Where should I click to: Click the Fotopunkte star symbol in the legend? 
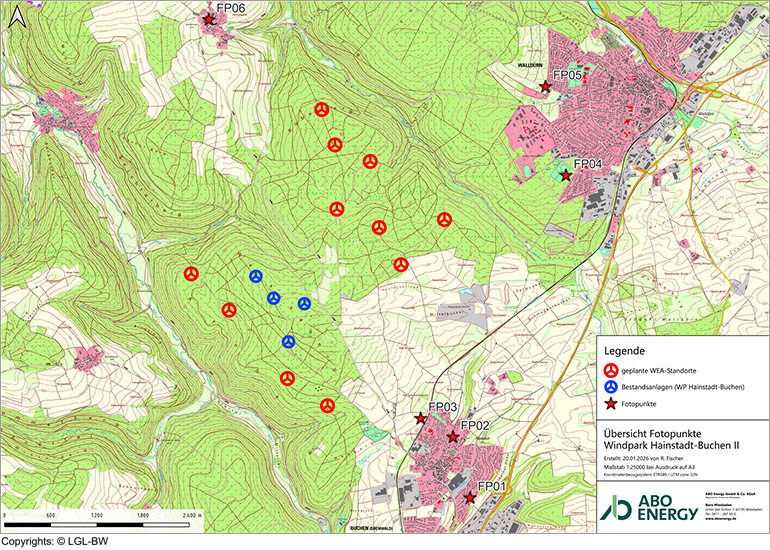tap(611, 404)
